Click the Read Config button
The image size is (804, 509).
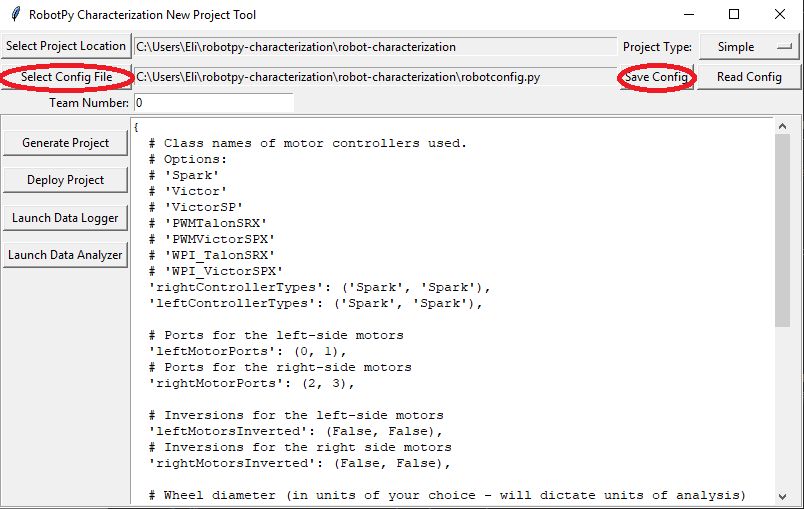click(x=749, y=77)
